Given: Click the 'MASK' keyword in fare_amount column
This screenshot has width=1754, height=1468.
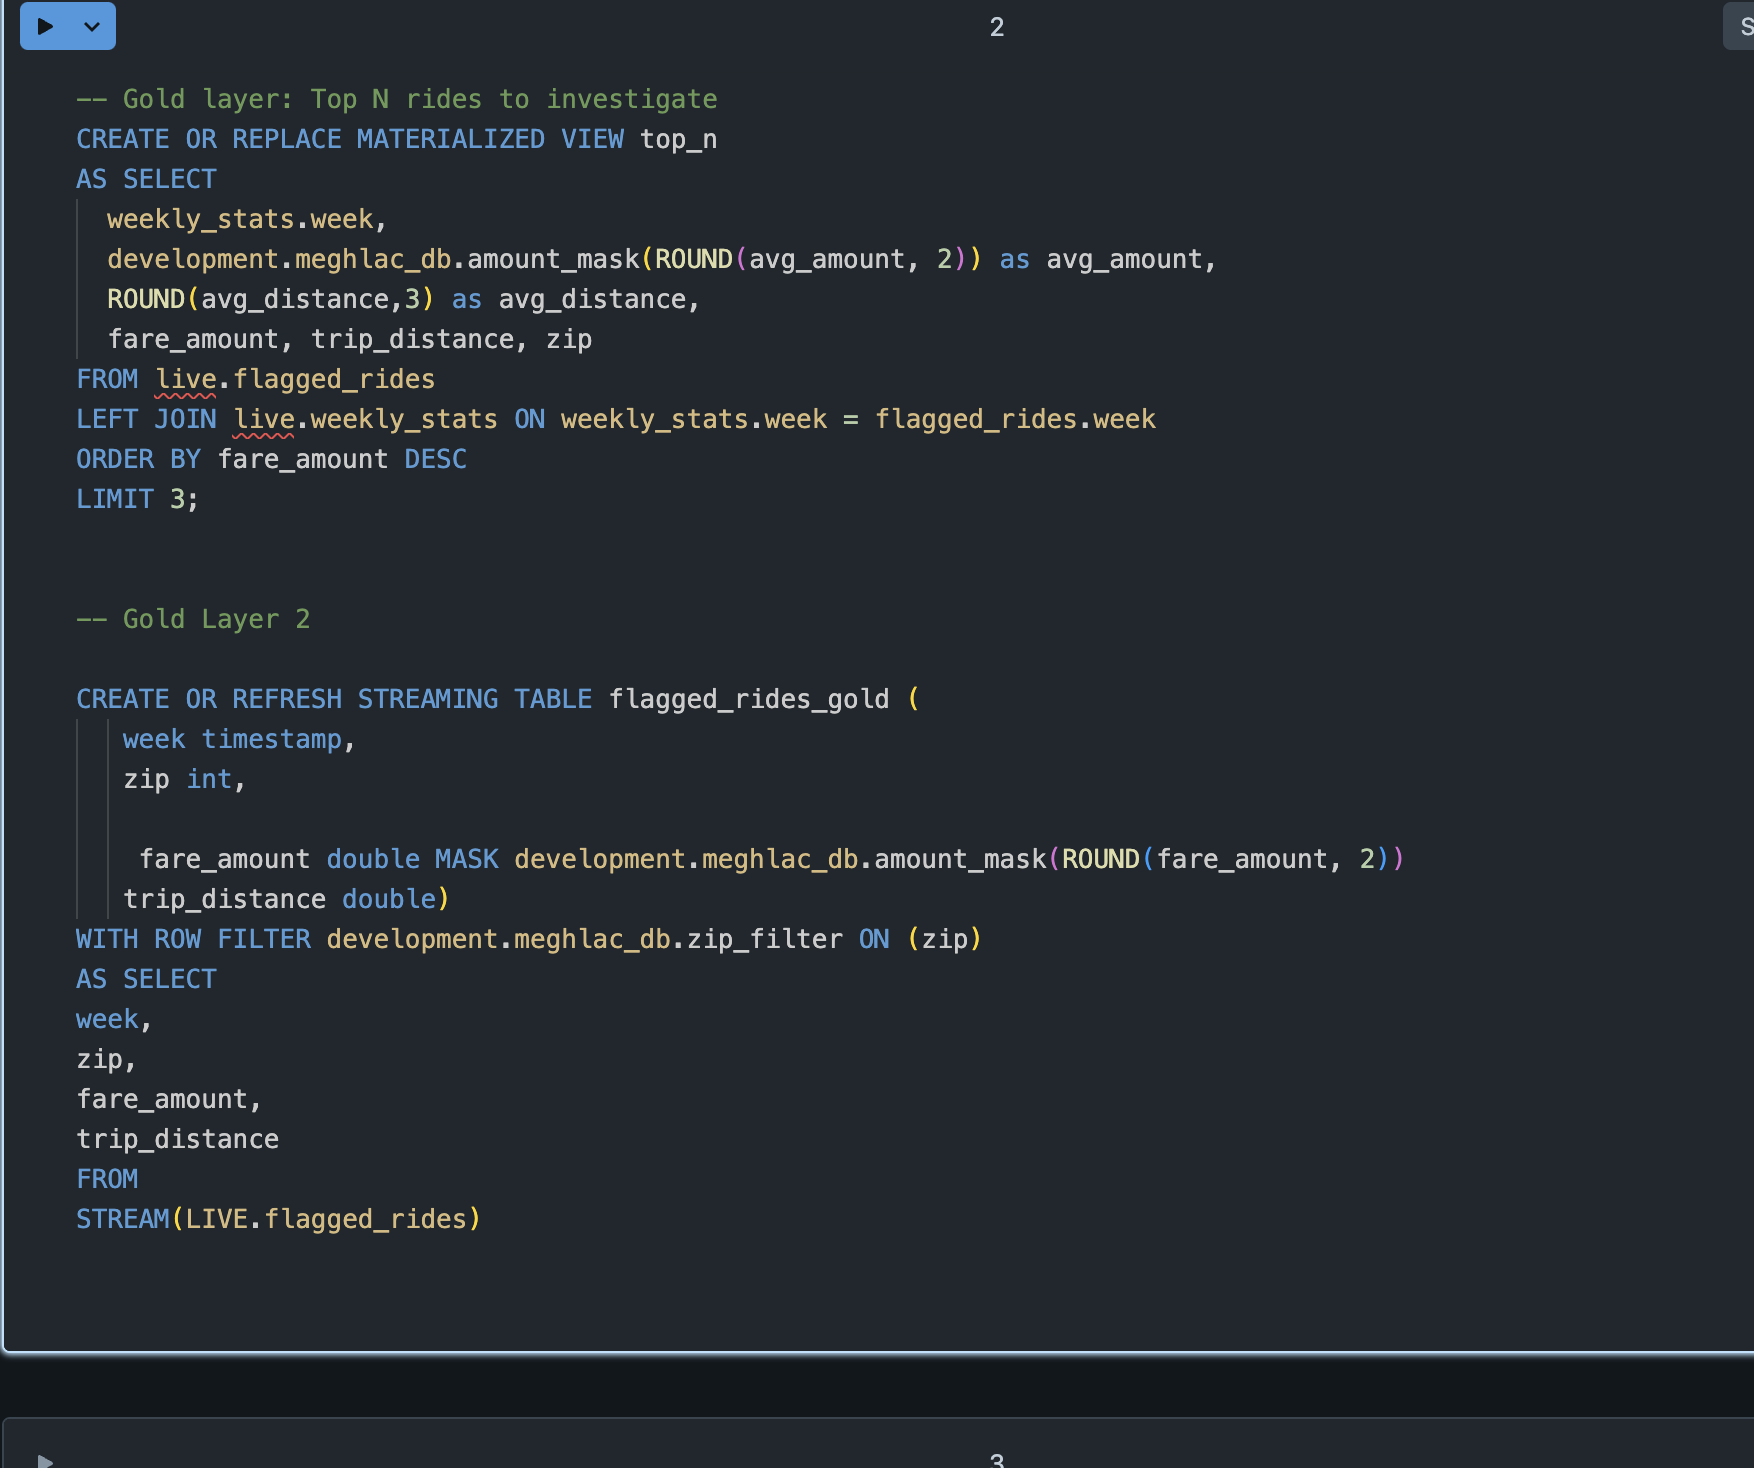Looking at the screenshot, I should click(466, 859).
